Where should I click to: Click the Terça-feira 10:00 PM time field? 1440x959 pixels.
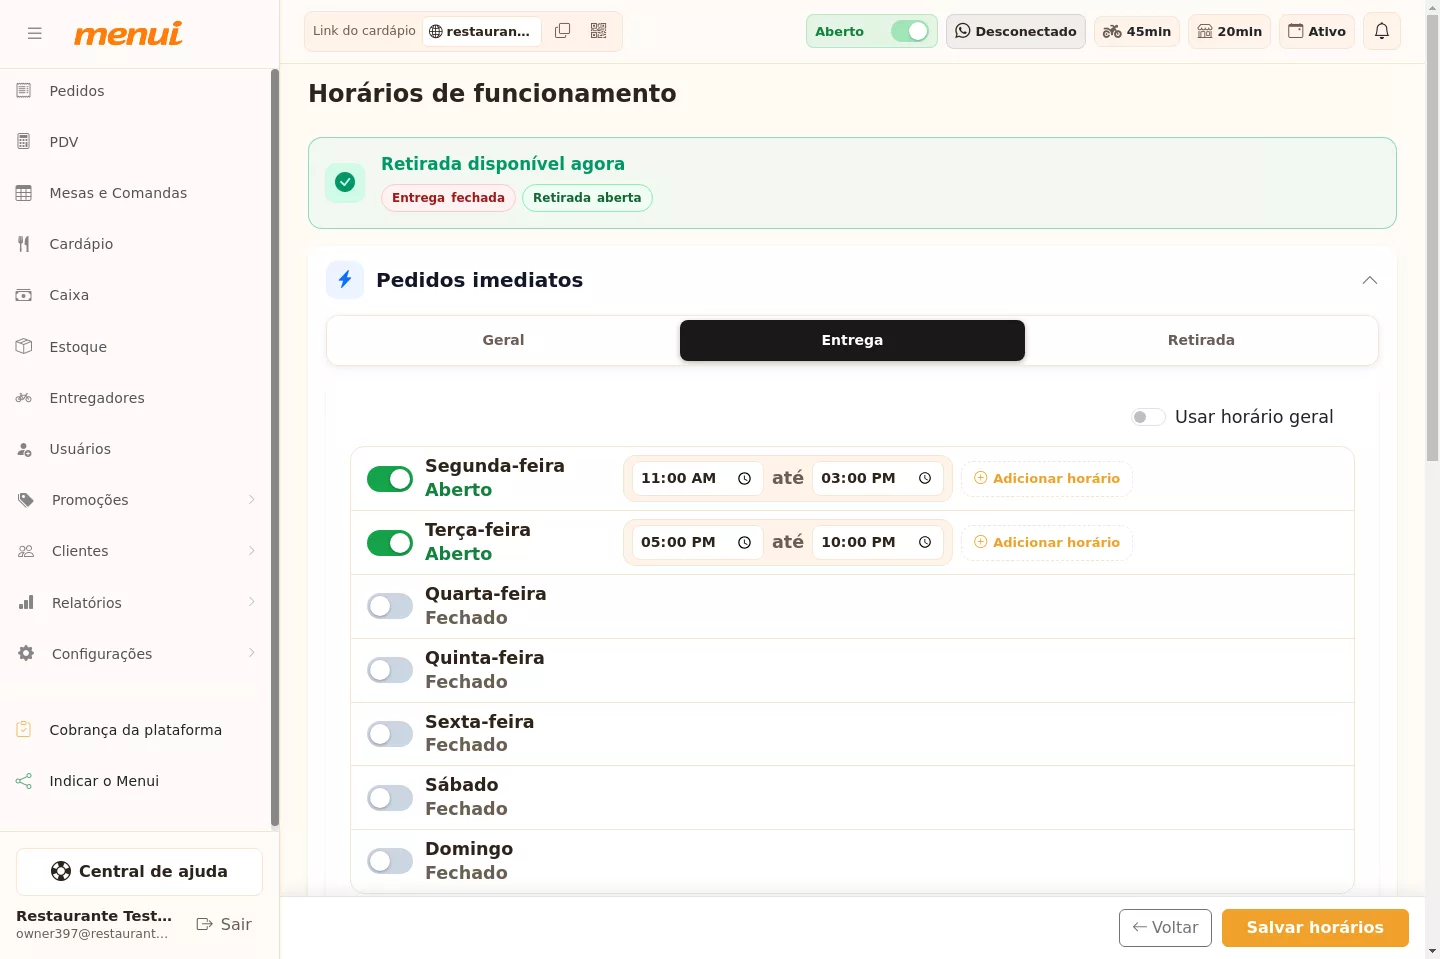(878, 543)
